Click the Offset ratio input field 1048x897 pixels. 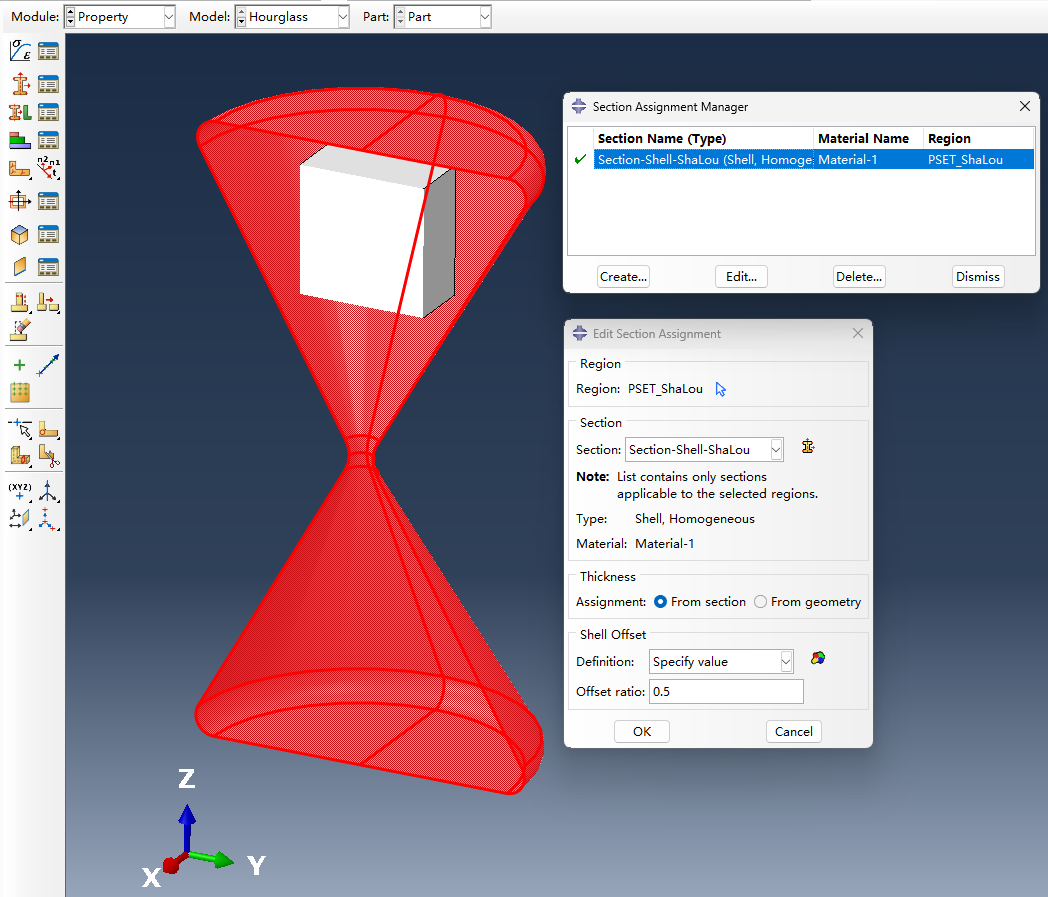pos(726,692)
